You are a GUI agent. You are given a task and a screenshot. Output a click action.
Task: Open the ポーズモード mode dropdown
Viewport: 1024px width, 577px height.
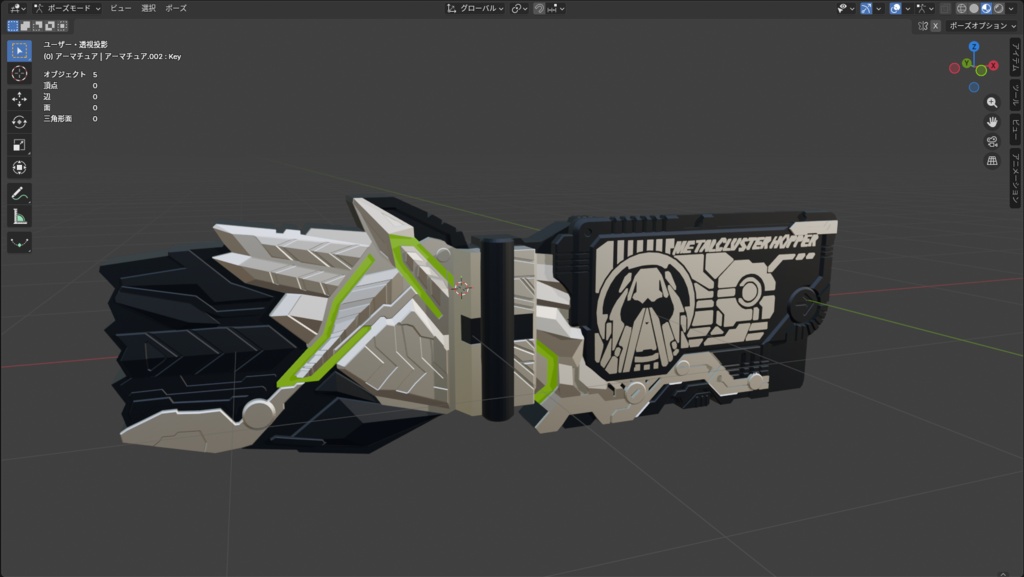pos(67,8)
